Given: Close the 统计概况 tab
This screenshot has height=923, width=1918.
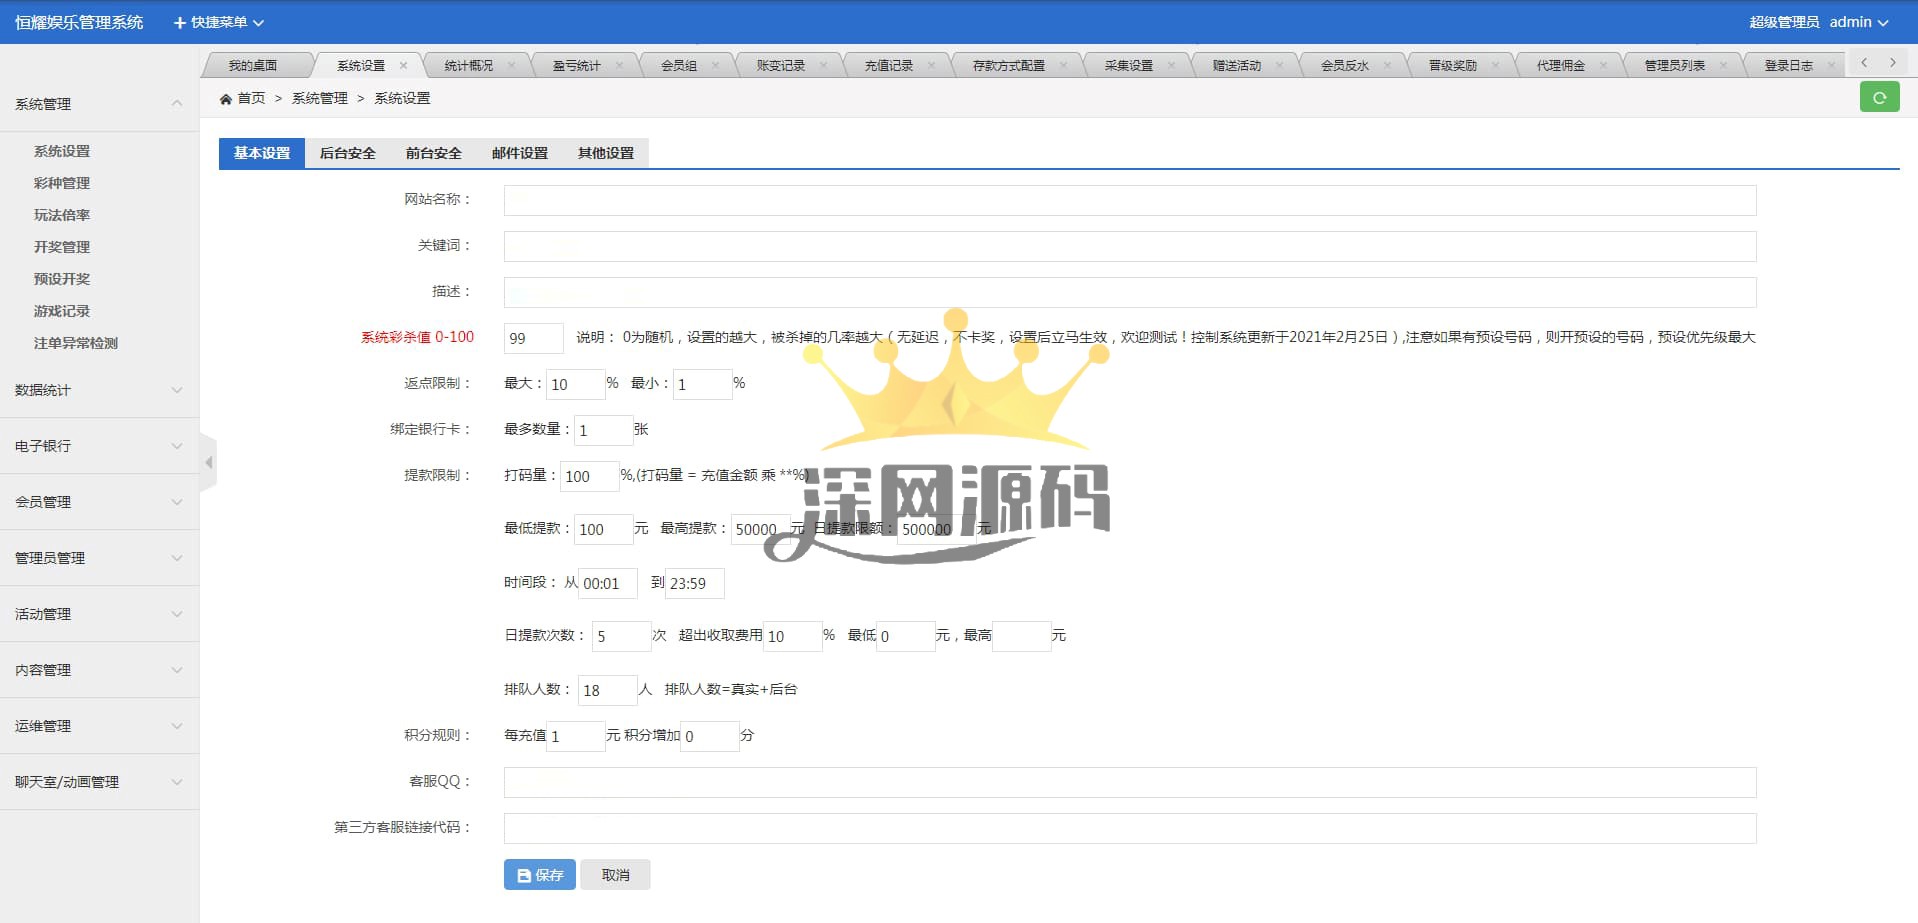Looking at the screenshot, I should point(512,66).
